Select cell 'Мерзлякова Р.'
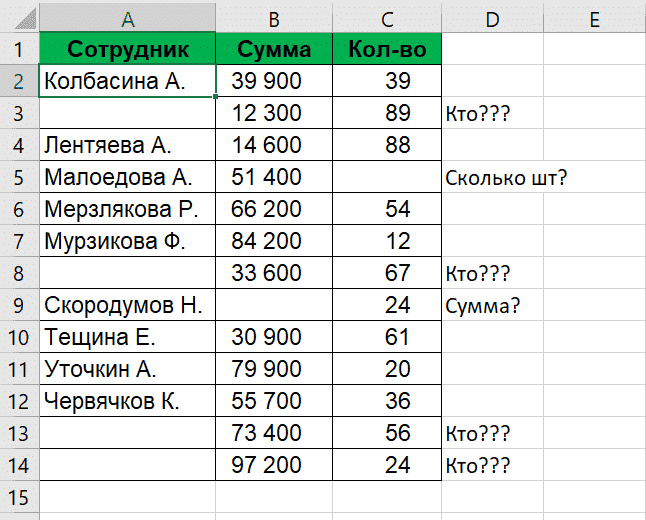This screenshot has height=520, width=646. click(x=128, y=209)
